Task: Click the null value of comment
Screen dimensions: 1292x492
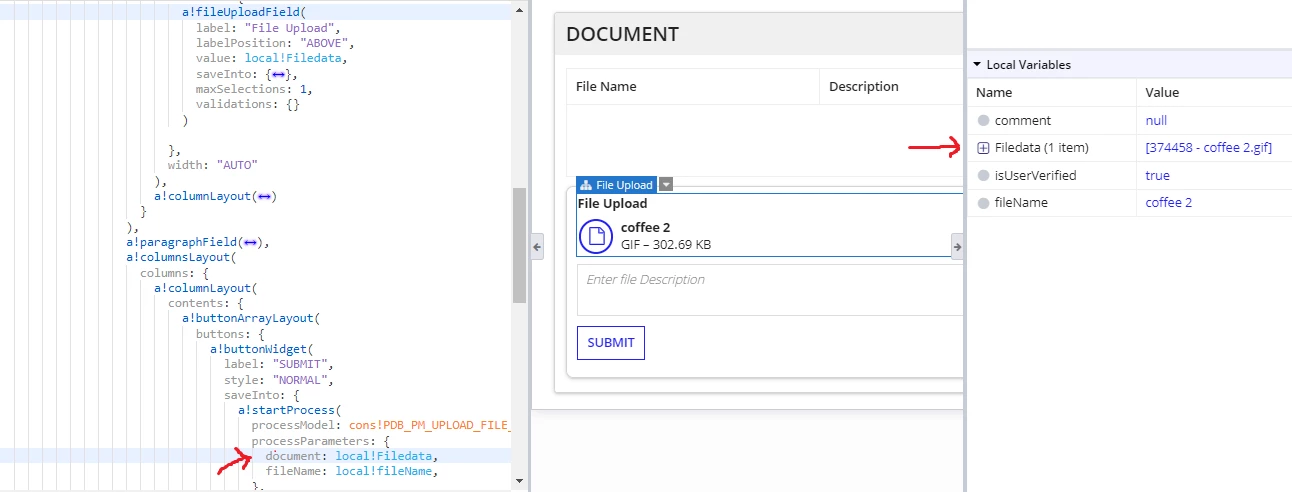Action: pyautogui.click(x=1156, y=120)
